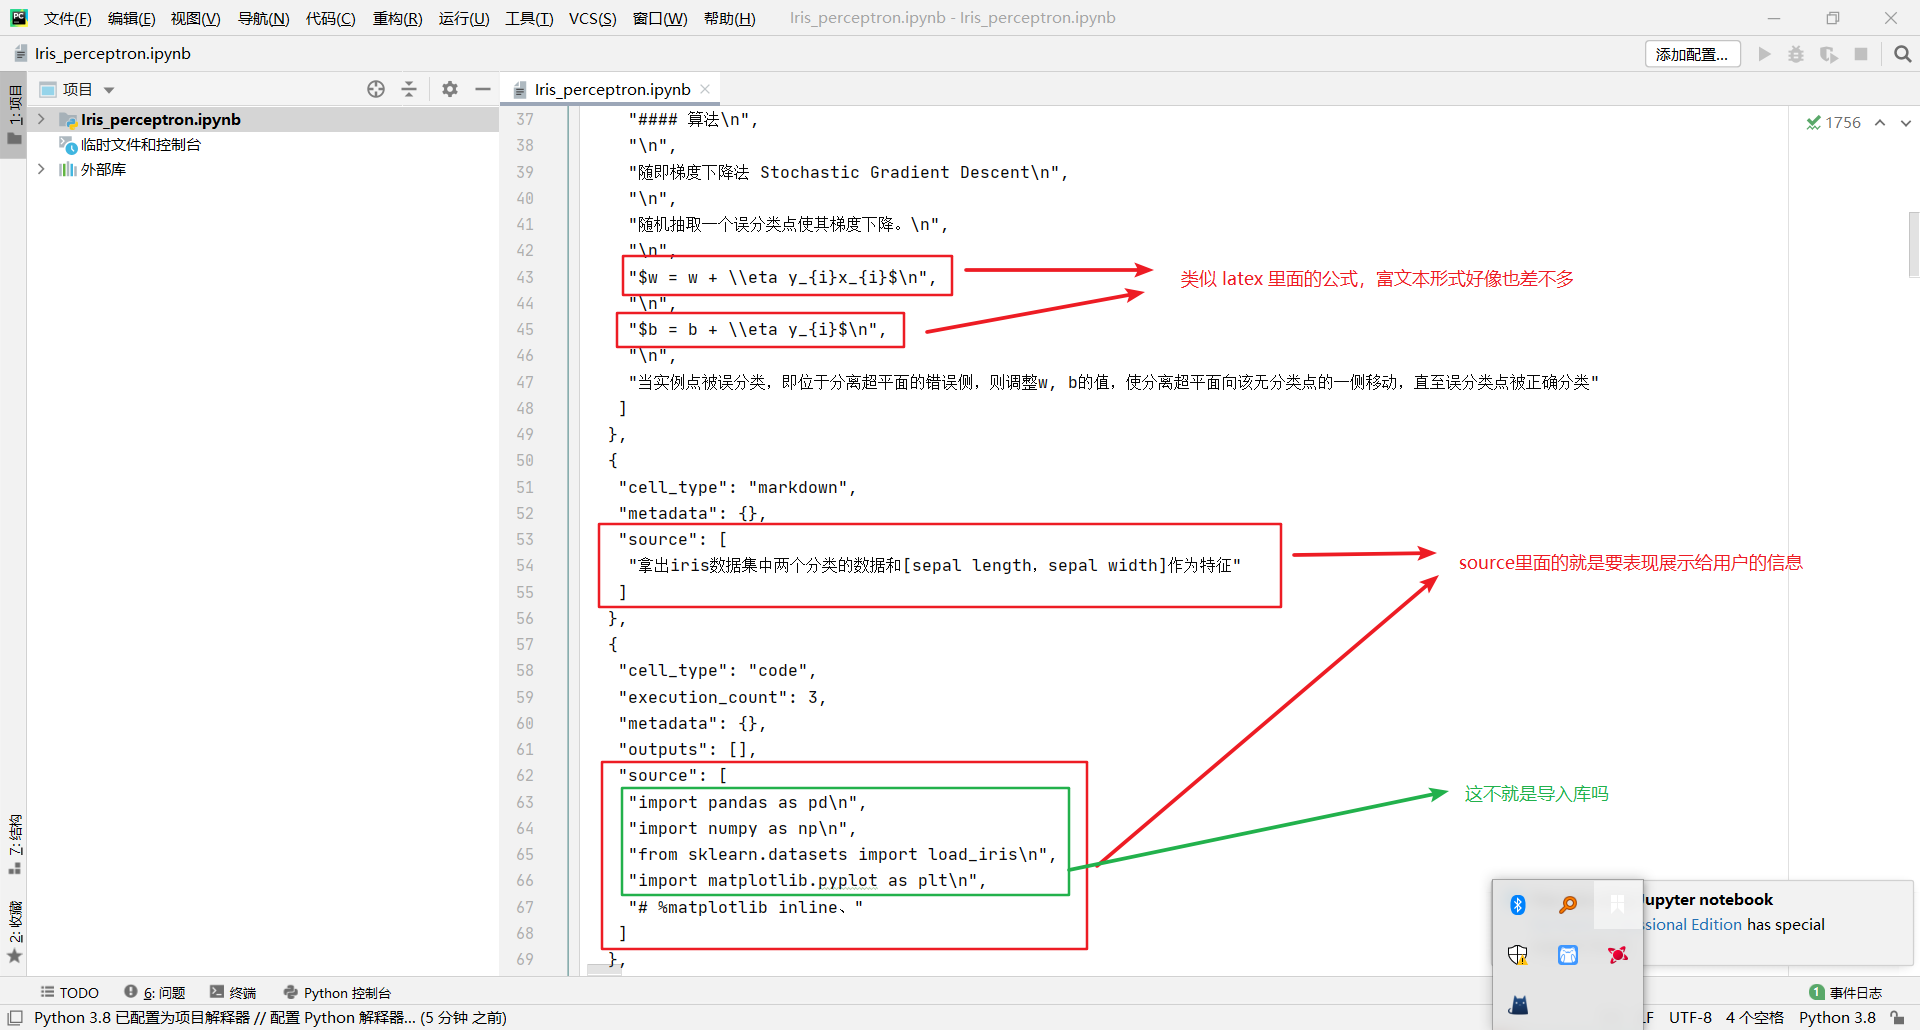Click the blue square app tray icon
1920x1030 pixels.
1568,955
